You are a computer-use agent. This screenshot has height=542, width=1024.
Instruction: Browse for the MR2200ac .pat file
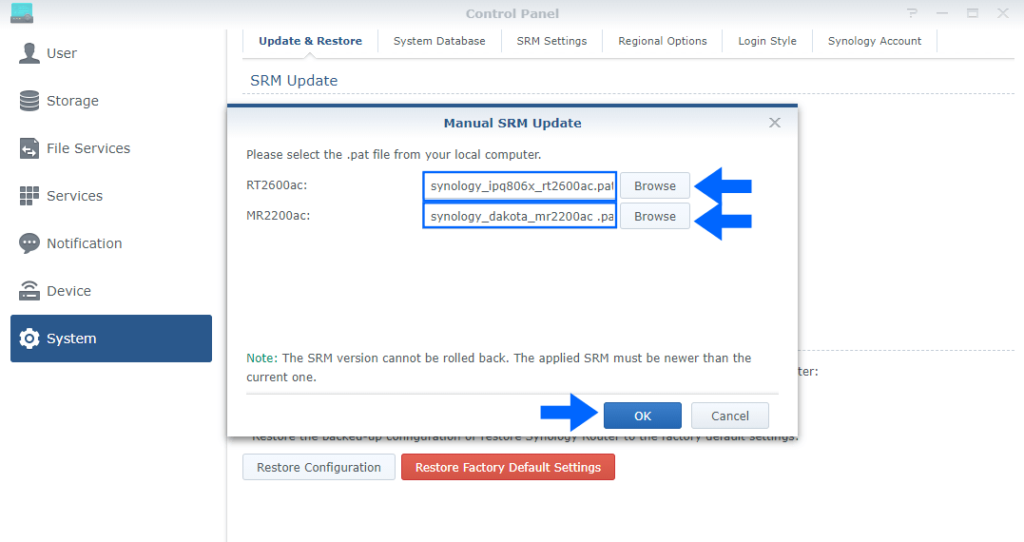tap(654, 217)
